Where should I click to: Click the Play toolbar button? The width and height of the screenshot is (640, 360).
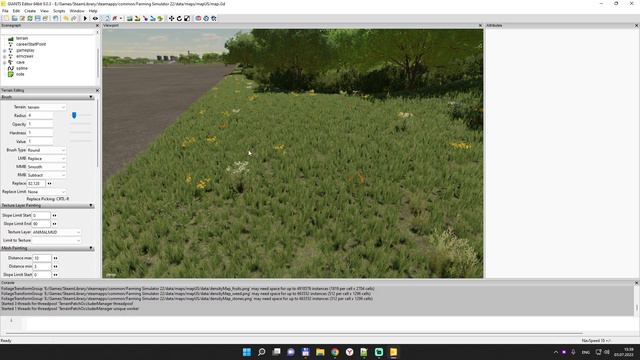[85, 18]
